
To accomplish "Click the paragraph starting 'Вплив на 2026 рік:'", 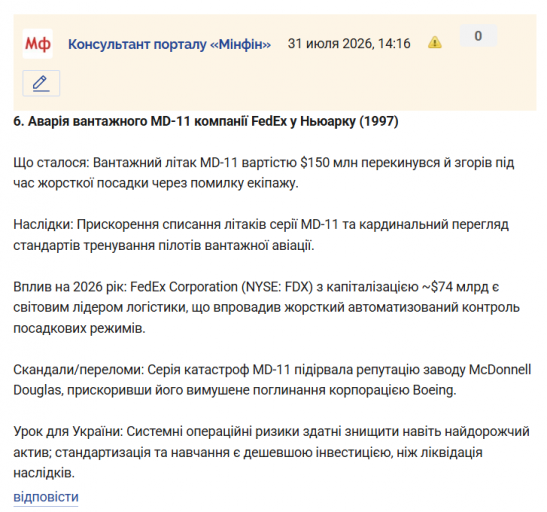I will (267, 307).
